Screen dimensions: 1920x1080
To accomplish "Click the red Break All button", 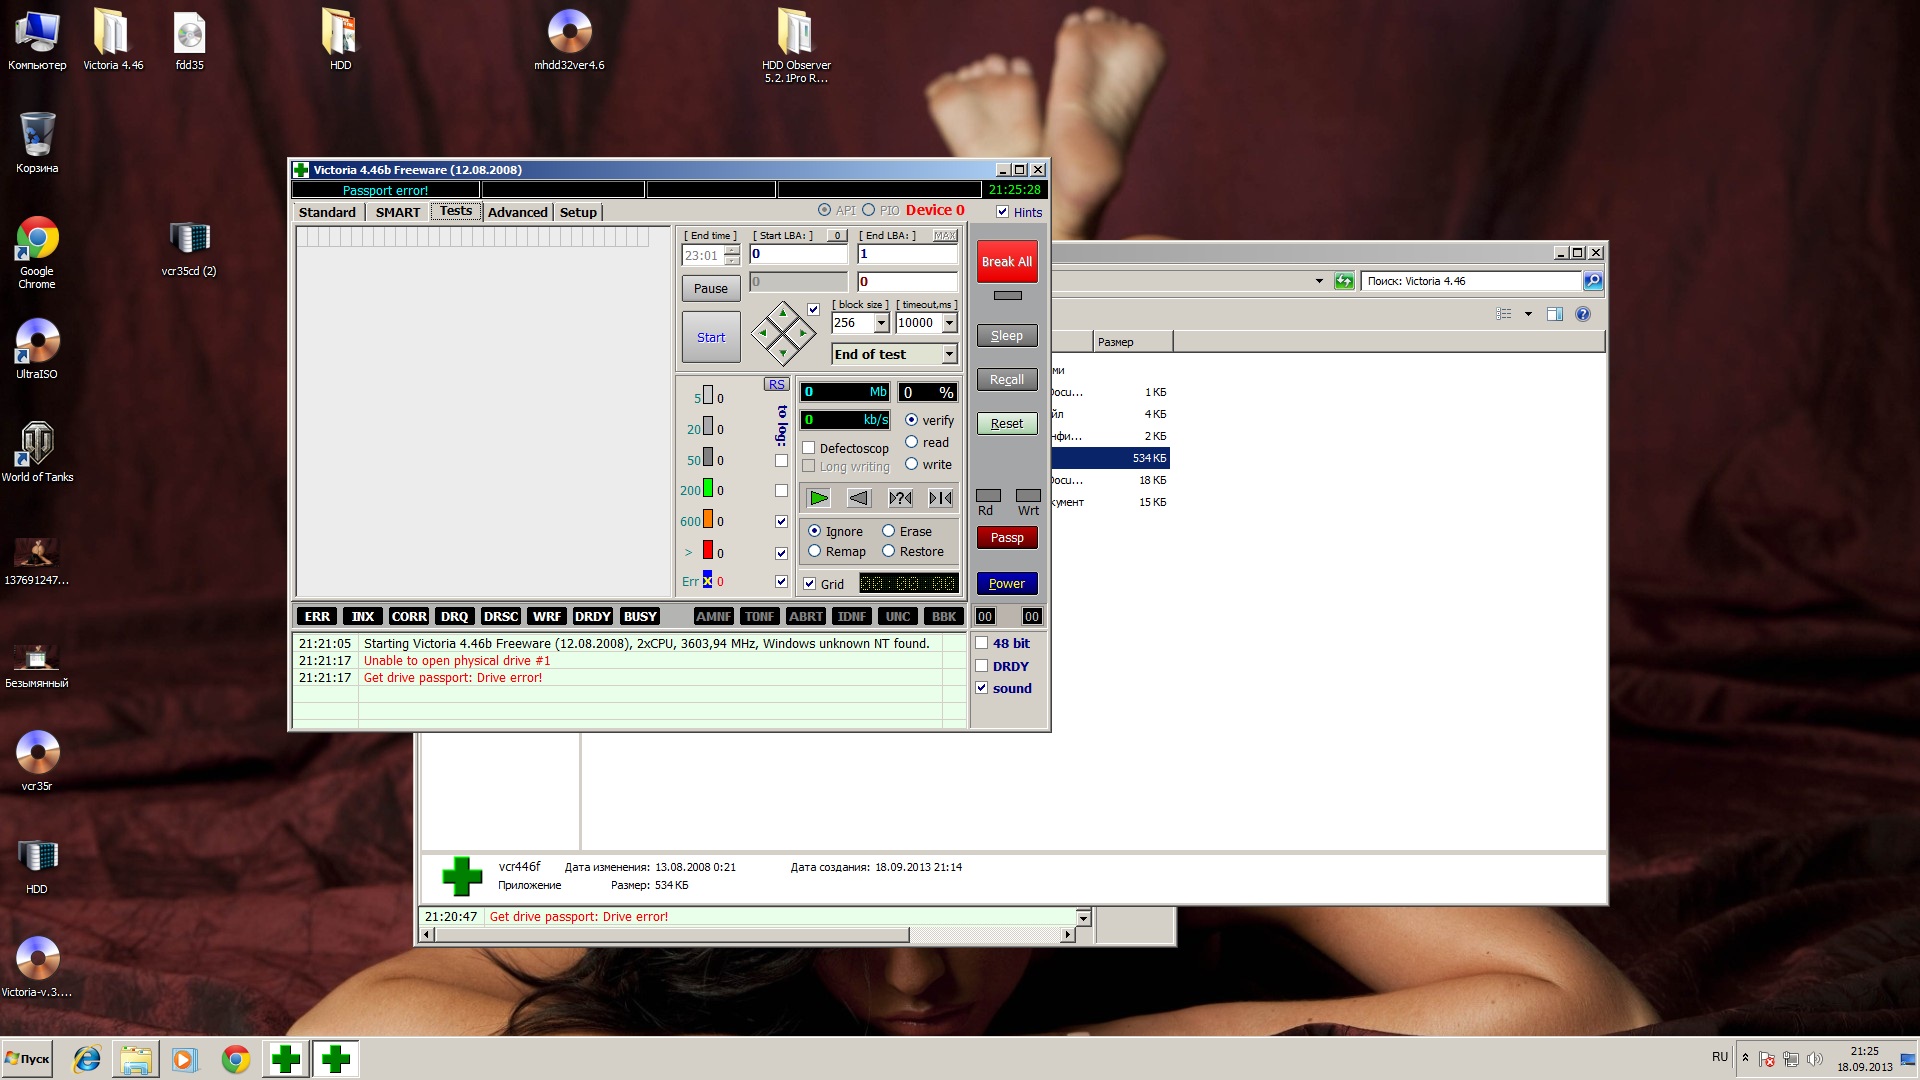I will 1006,262.
